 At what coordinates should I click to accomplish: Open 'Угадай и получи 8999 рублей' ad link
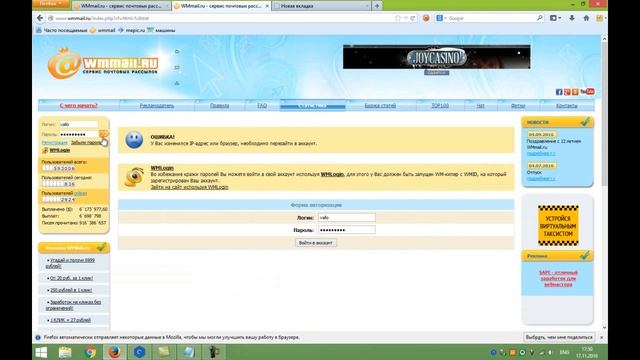70,263
